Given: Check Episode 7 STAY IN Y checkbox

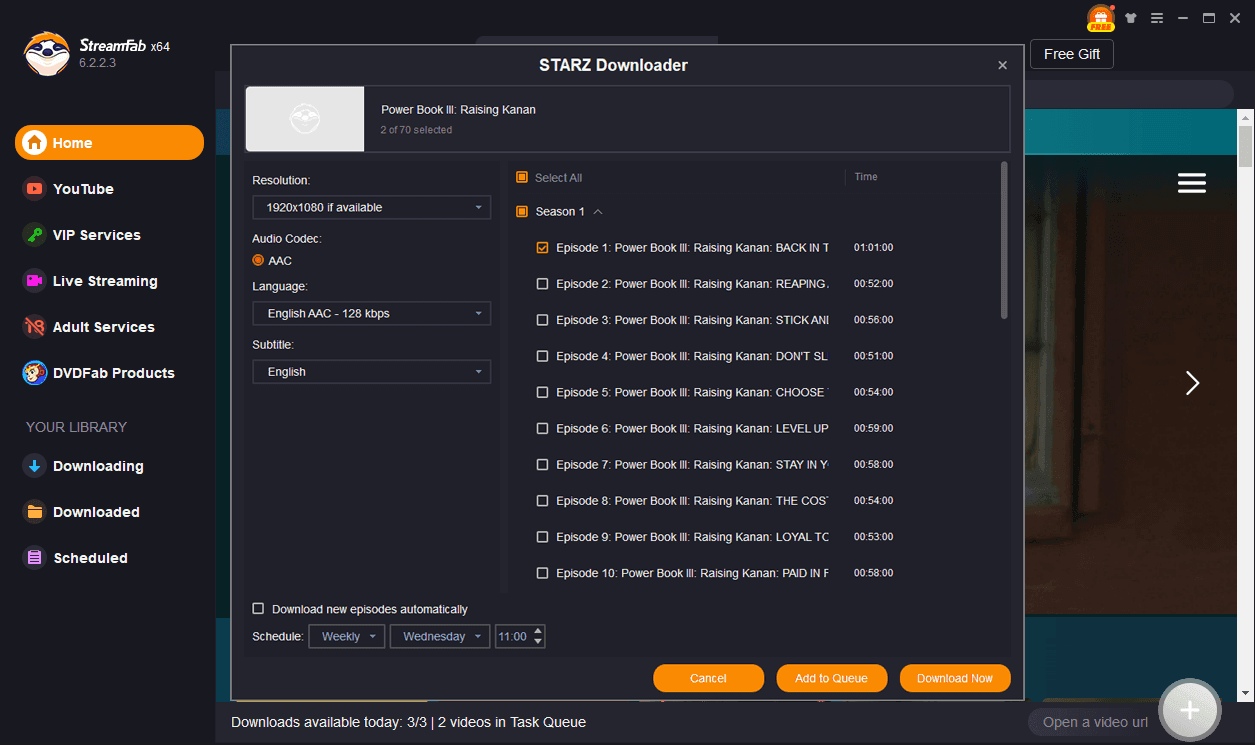Looking at the screenshot, I should 543,465.
